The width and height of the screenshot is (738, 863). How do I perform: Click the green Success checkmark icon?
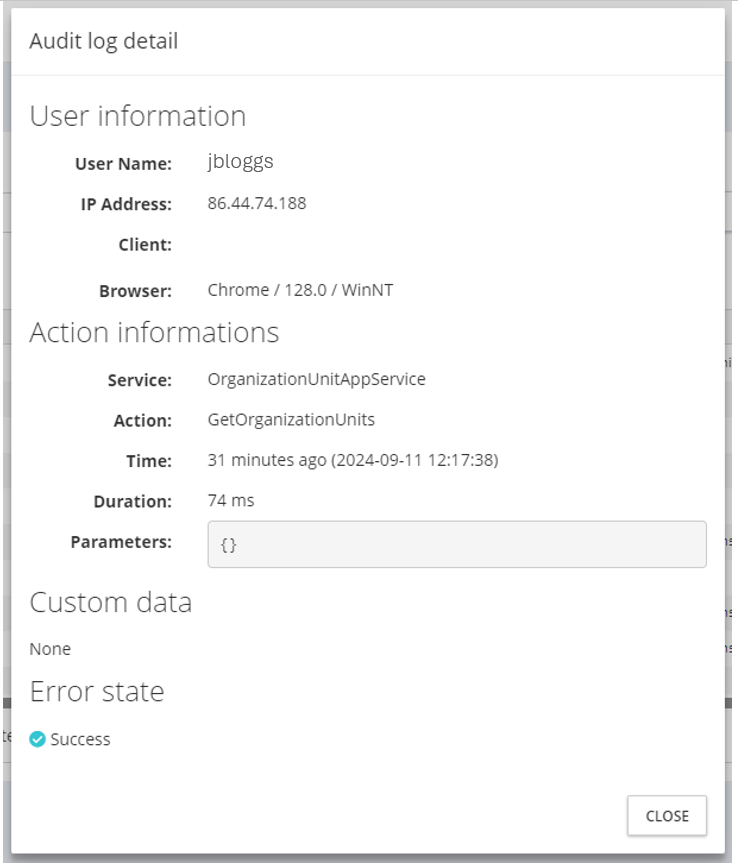click(37, 740)
